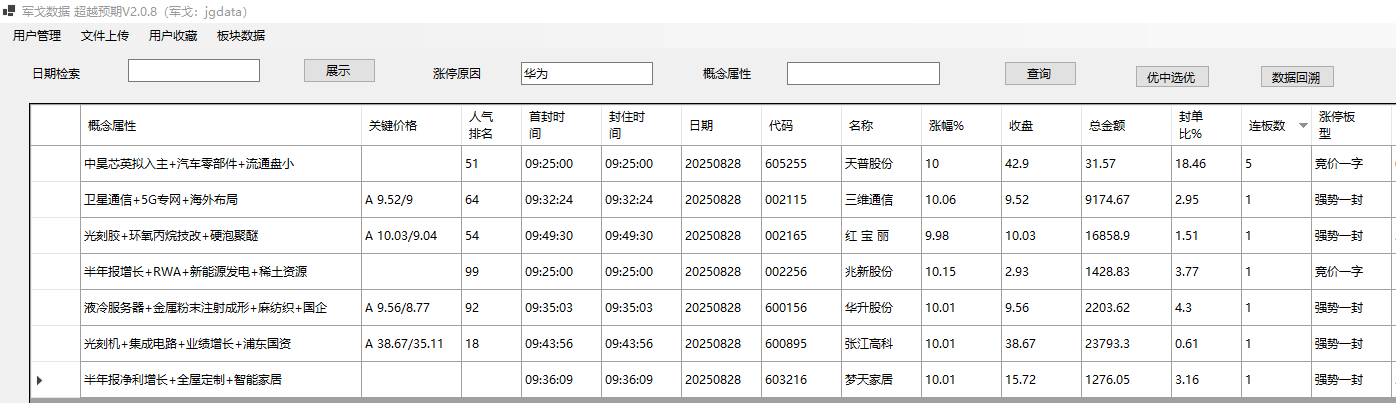Sort by the 人气排名 column header
Image resolution: width=1396 pixels, height=403 pixels.
[480, 126]
